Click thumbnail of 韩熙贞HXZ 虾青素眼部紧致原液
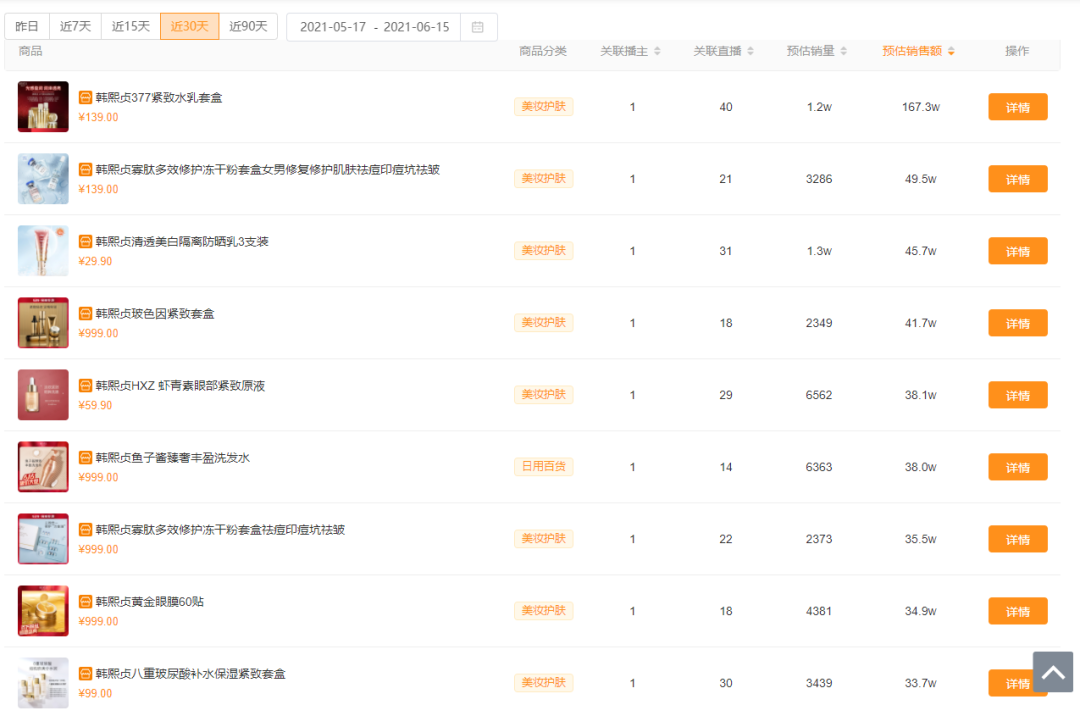This screenshot has width=1080, height=716. point(43,394)
